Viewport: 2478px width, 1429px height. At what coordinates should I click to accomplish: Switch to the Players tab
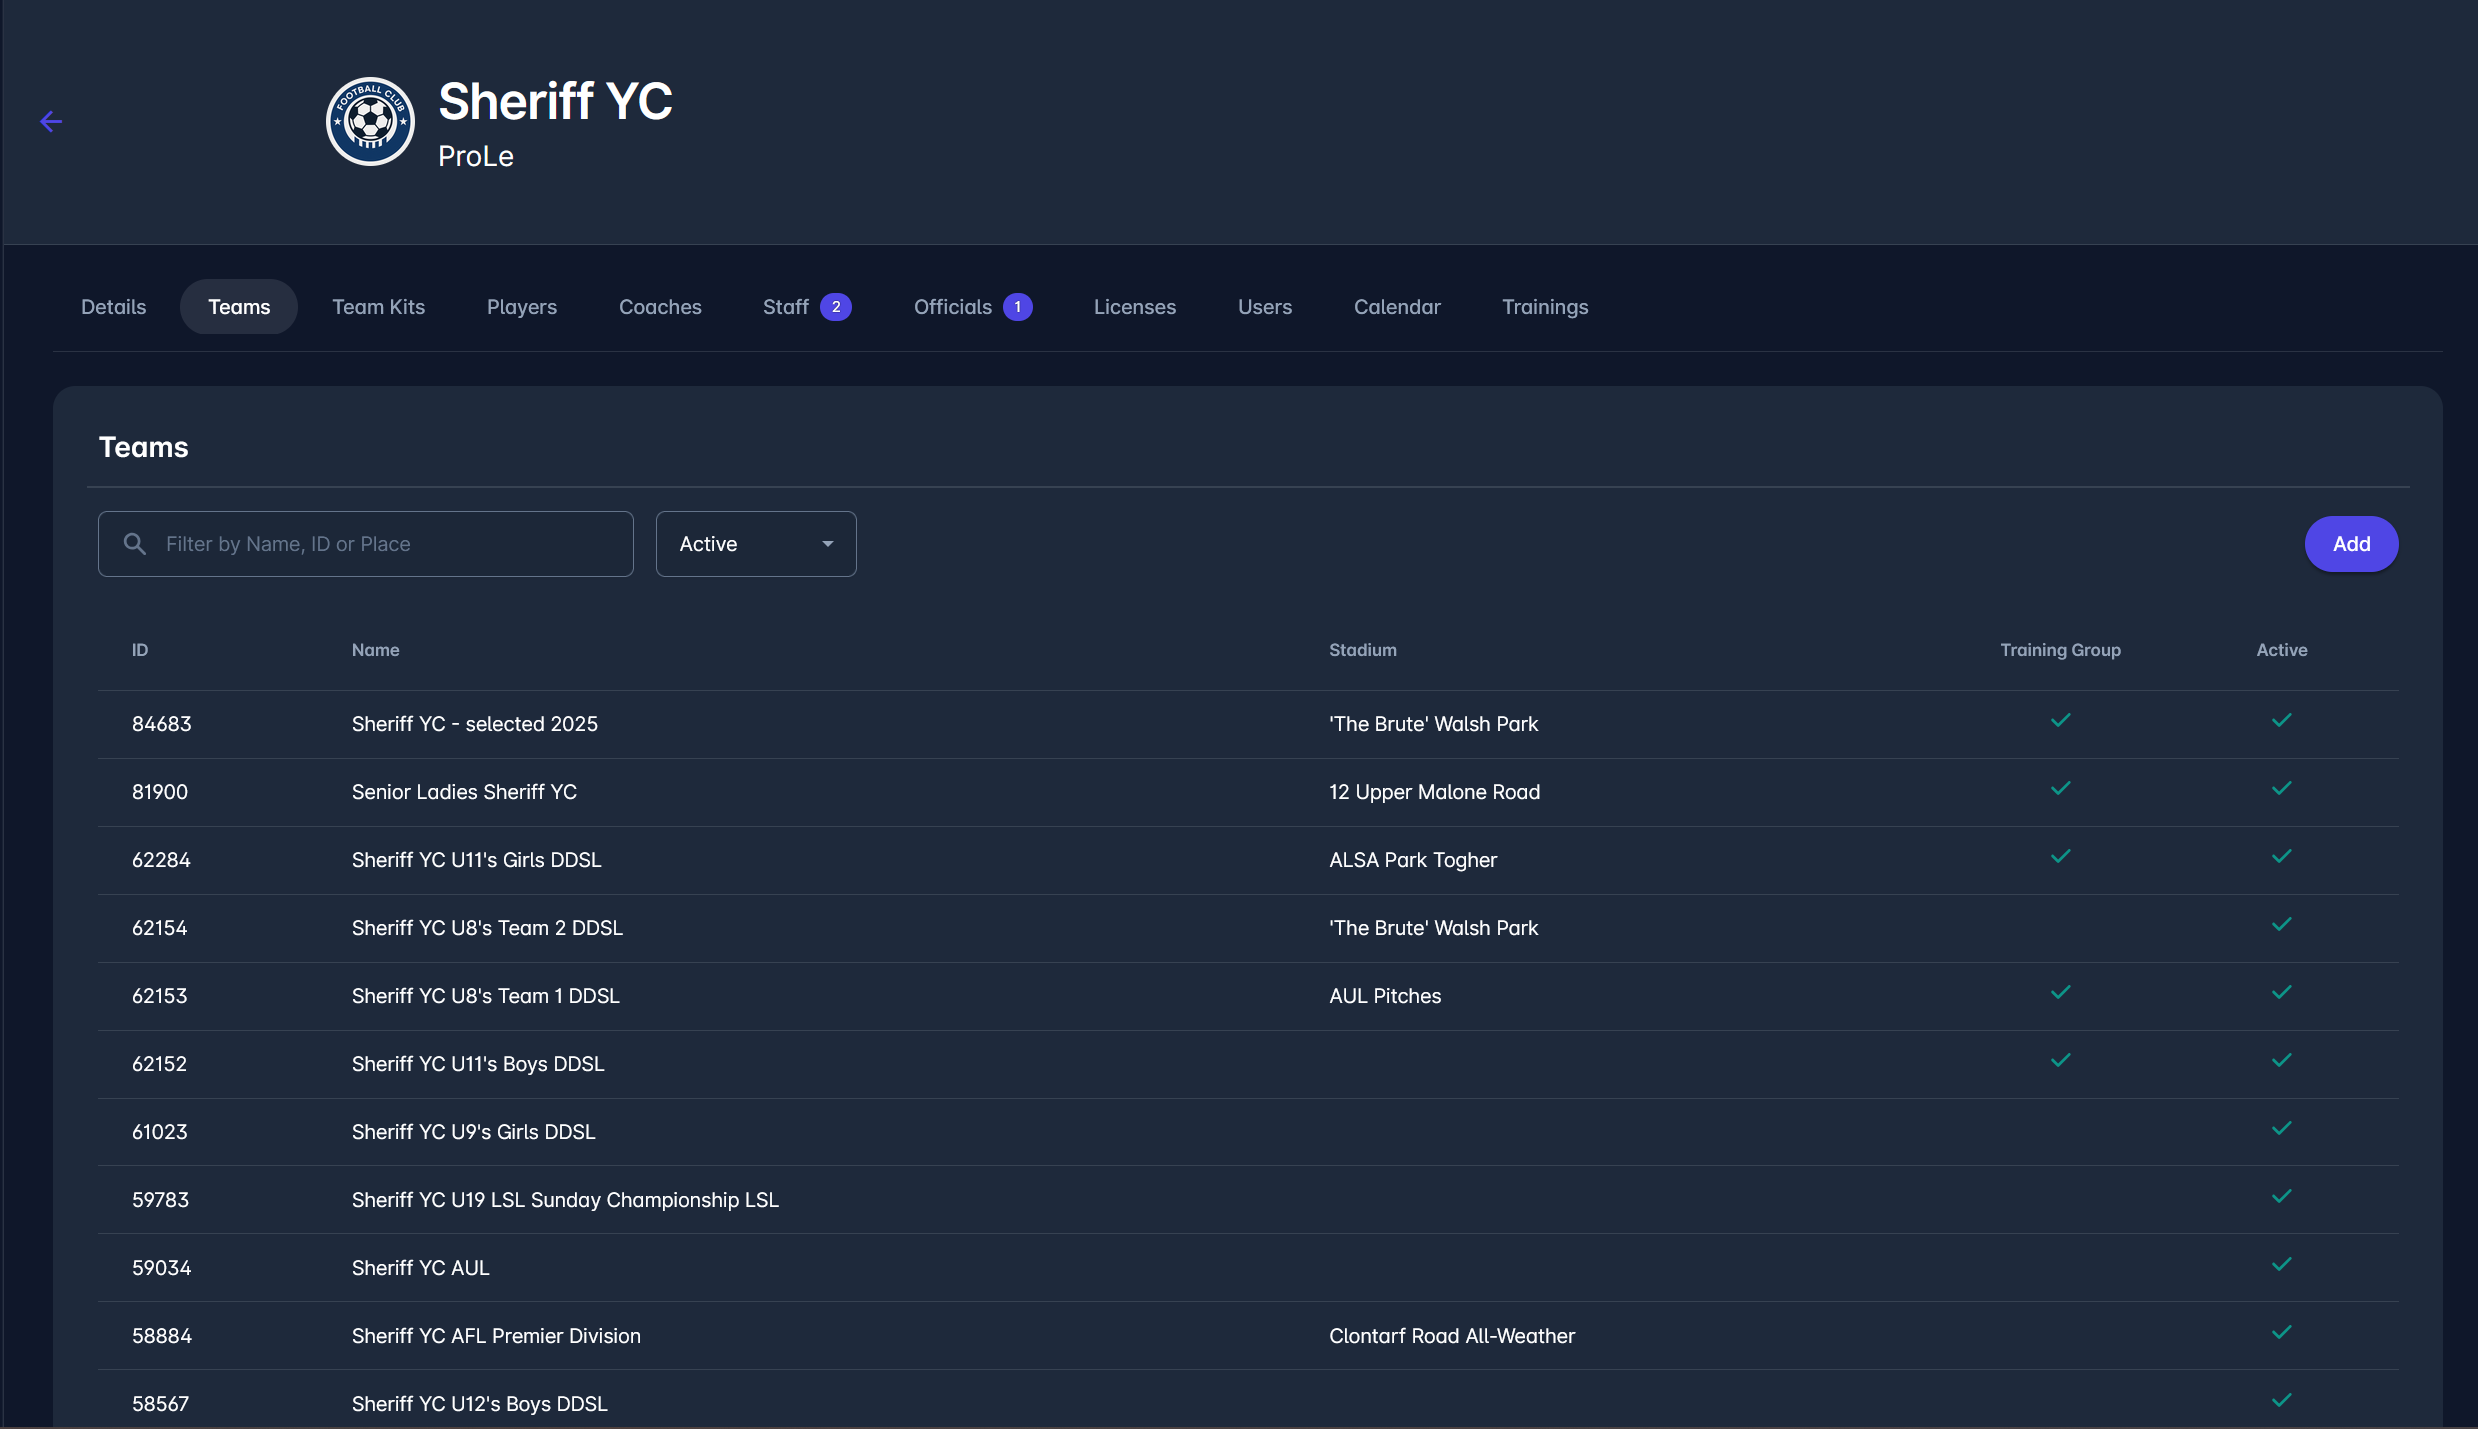[x=521, y=307]
